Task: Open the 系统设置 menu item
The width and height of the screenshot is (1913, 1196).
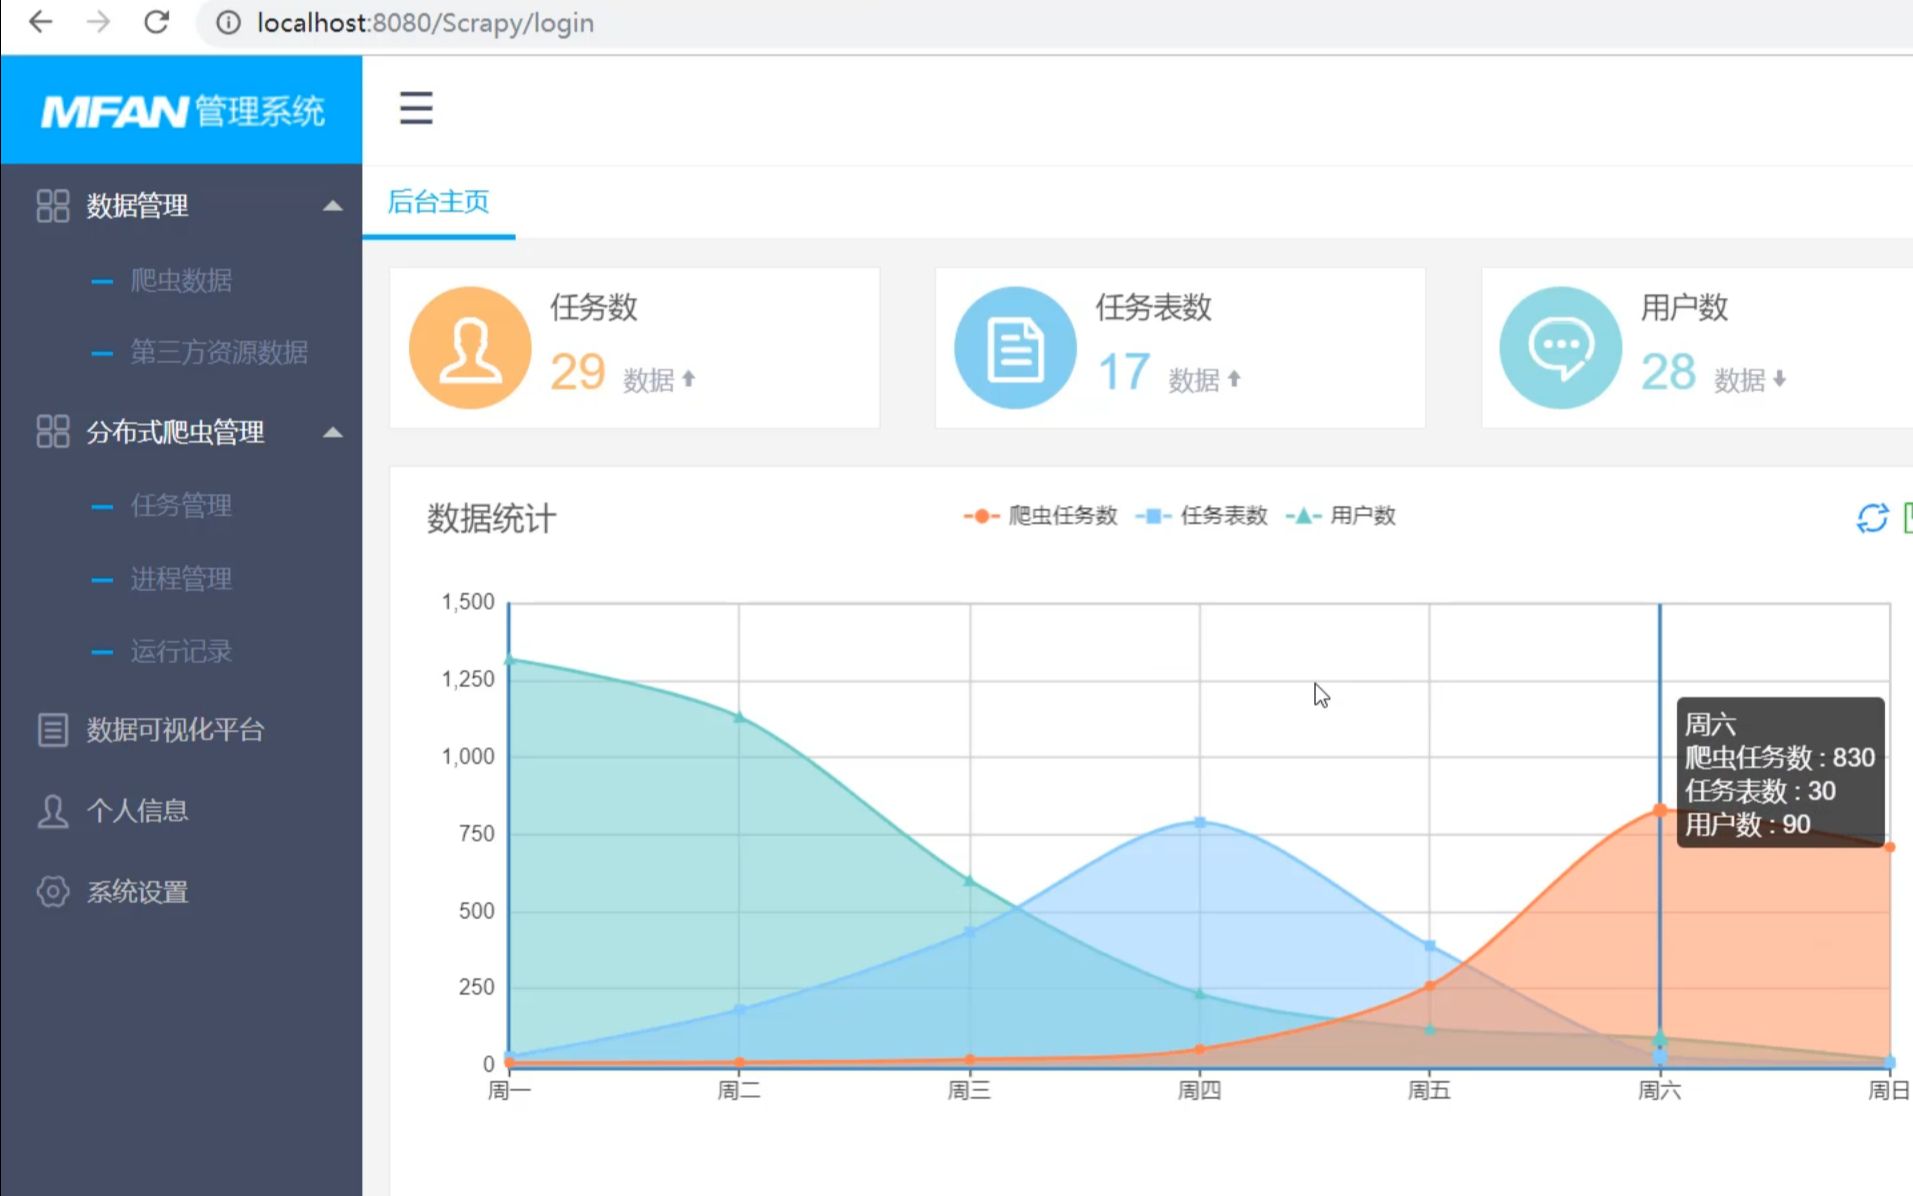Action: (137, 892)
